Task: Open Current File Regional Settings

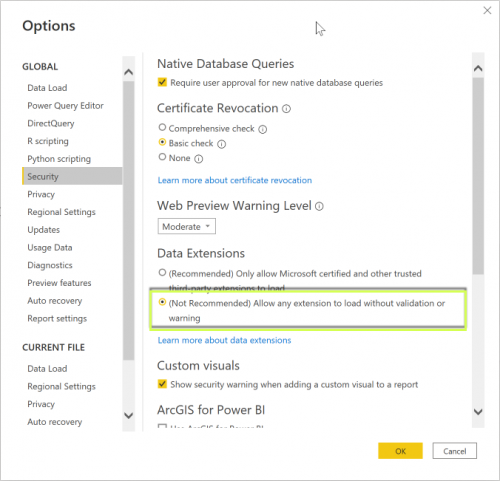Action: [x=61, y=386]
